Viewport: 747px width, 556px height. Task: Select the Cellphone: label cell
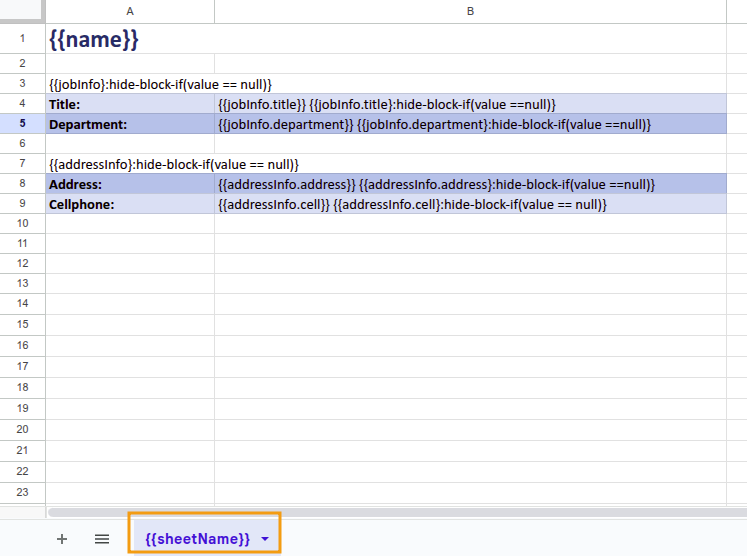pos(129,204)
